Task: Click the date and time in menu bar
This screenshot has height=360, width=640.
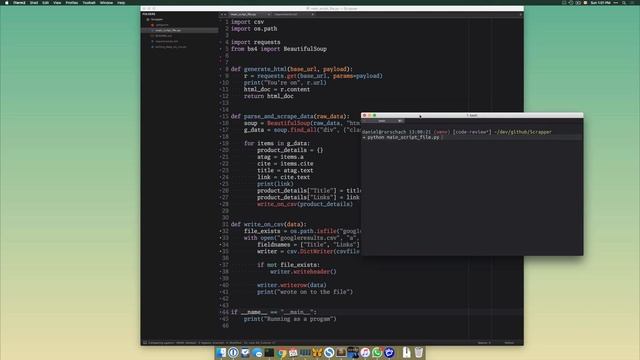Action: 601,2
